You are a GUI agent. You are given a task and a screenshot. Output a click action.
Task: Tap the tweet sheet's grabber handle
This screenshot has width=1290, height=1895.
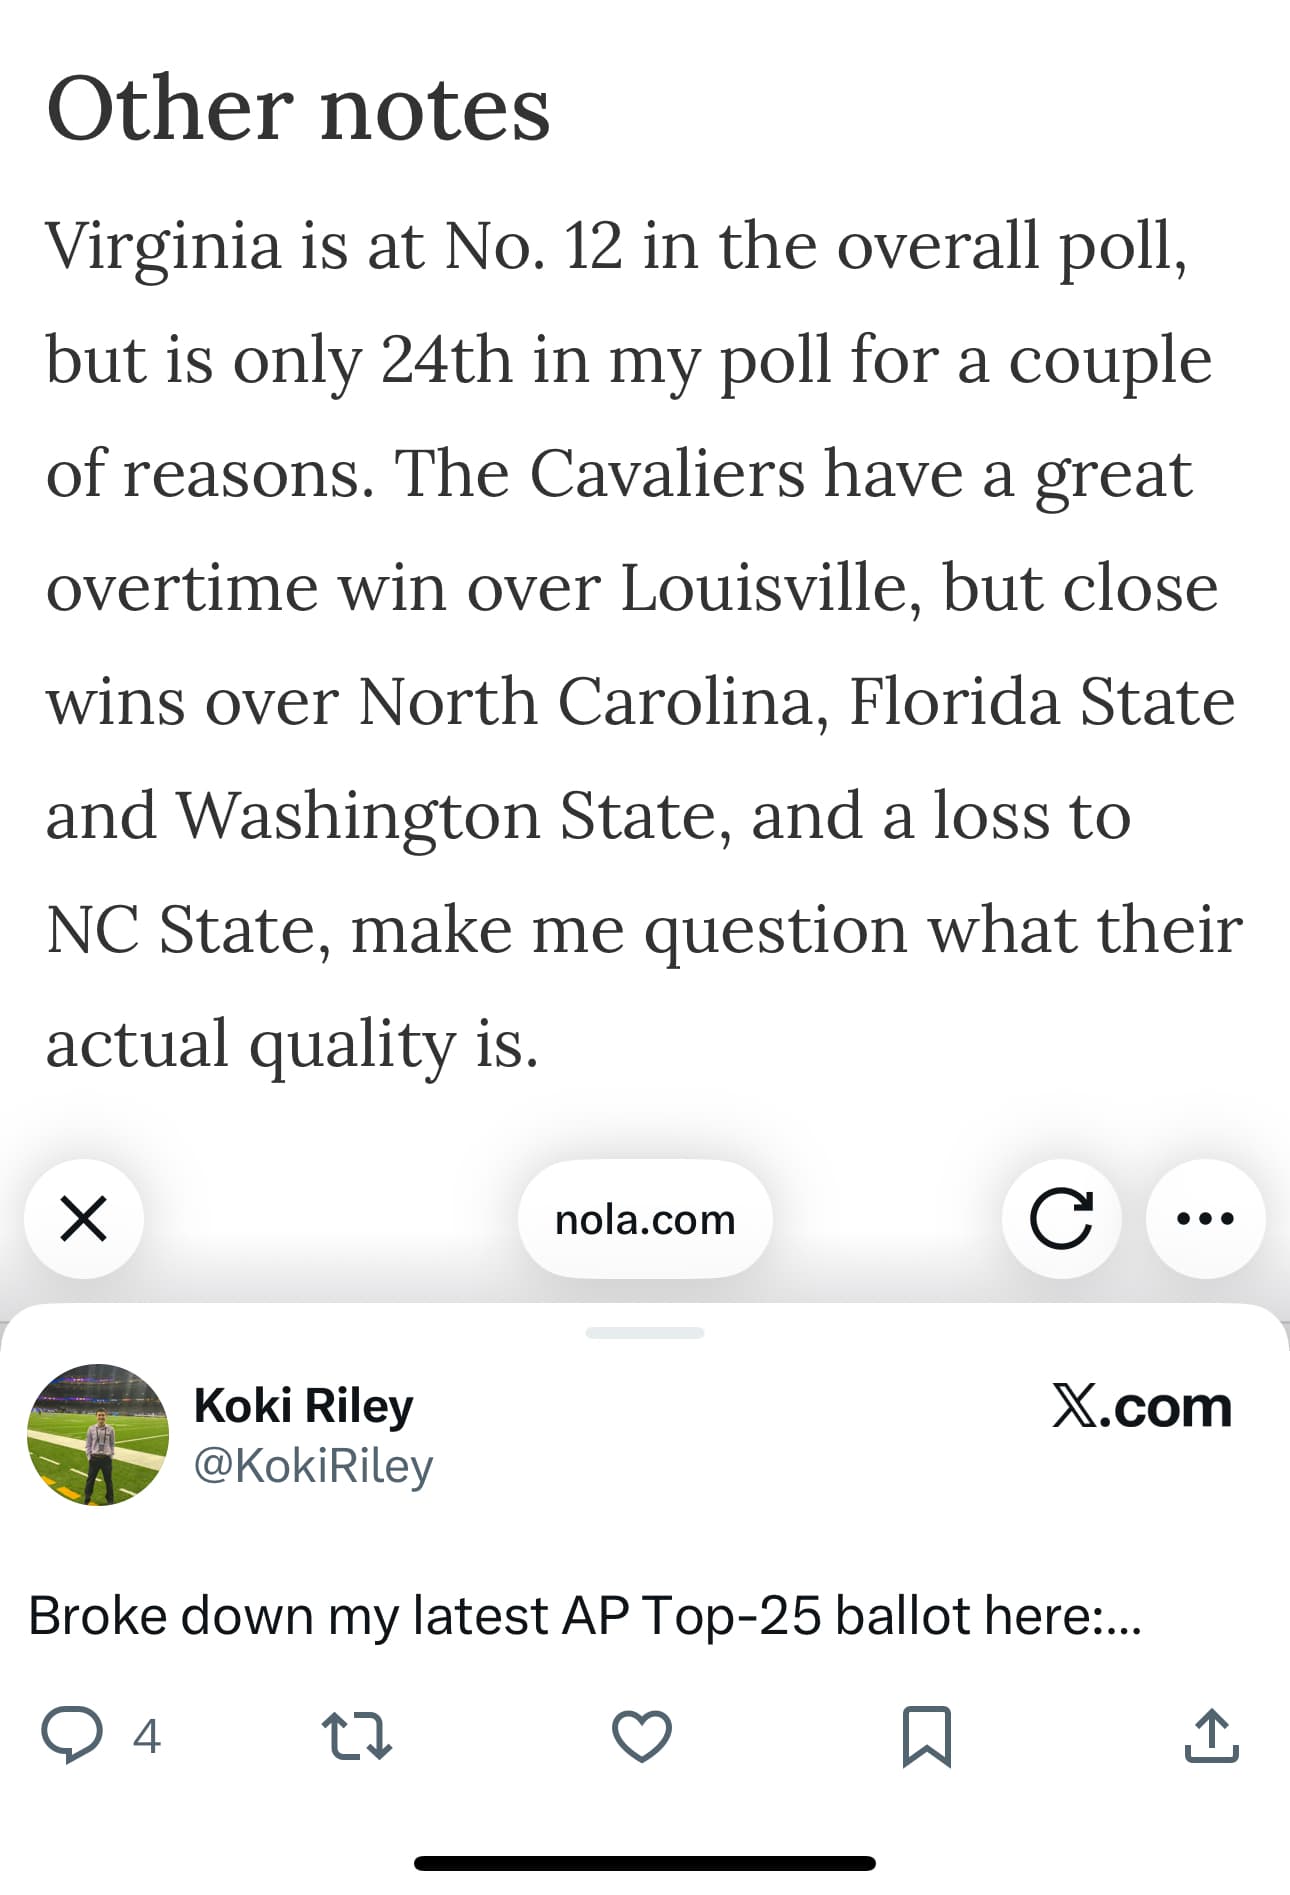645,1332
